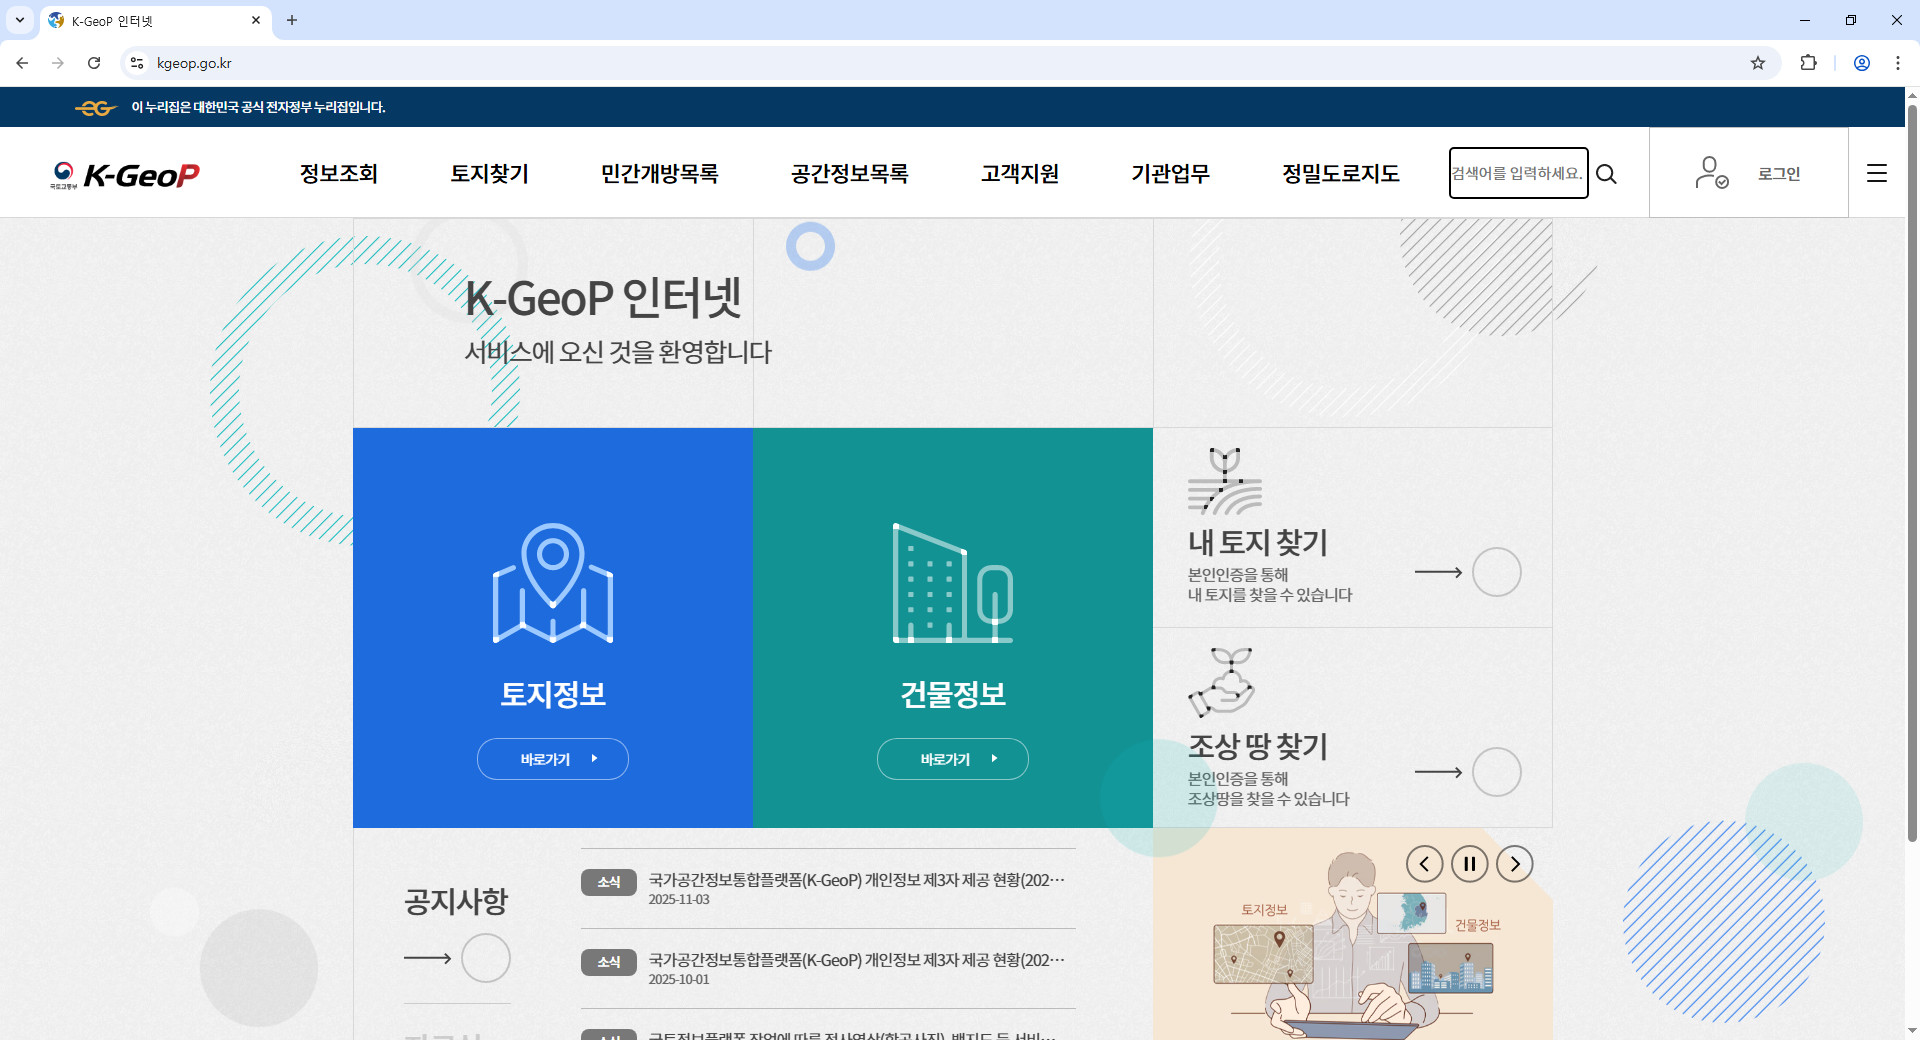Open the 공간정보목록 menu

coord(850,174)
